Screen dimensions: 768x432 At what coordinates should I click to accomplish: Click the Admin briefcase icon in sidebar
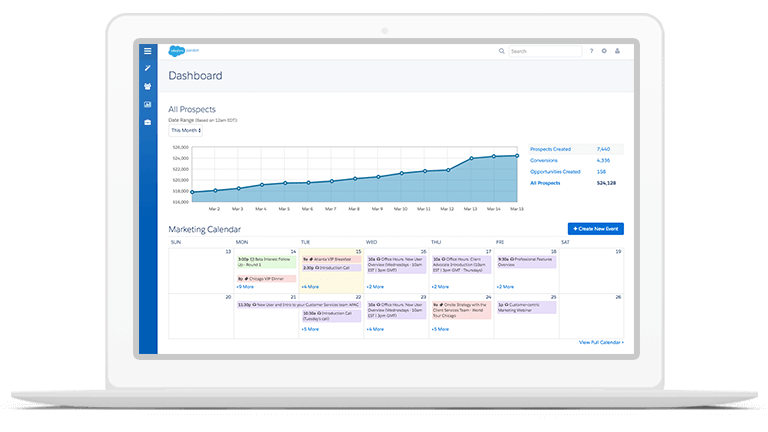coord(147,122)
